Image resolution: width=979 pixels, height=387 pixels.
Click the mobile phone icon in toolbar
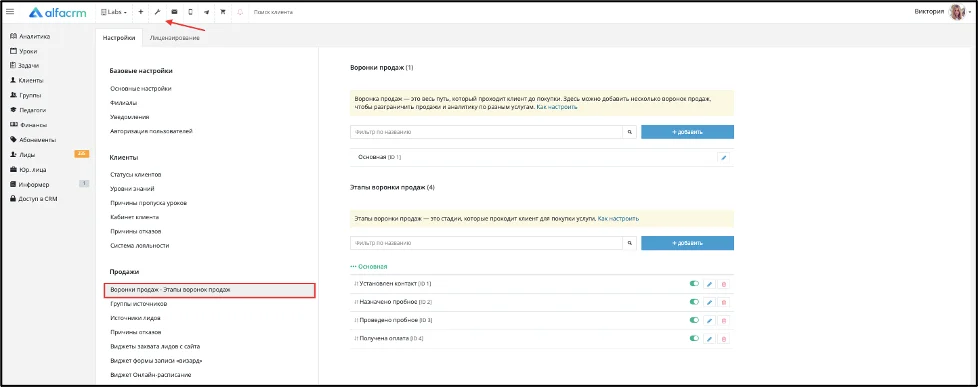point(190,12)
